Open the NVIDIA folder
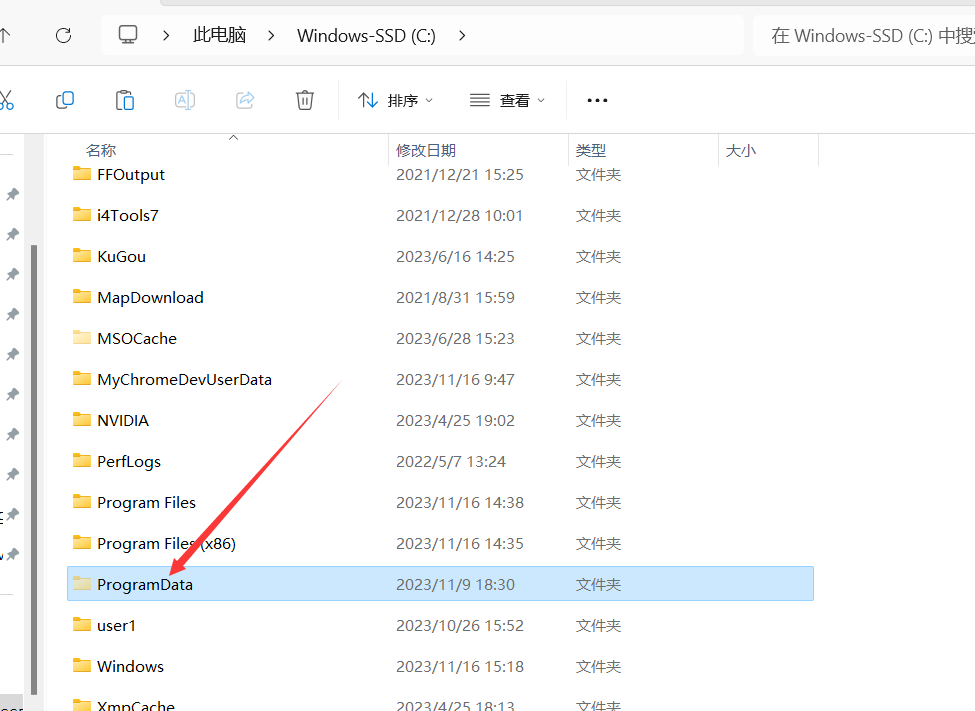This screenshot has width=975, height=711. pyautogui.click(x=122, y=420)
